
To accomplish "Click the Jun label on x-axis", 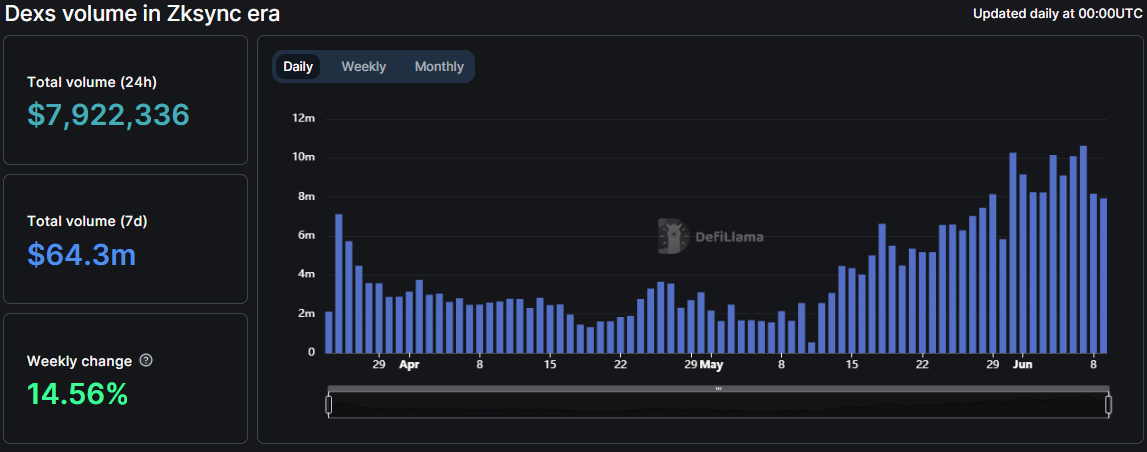I will click(1023, 364).
